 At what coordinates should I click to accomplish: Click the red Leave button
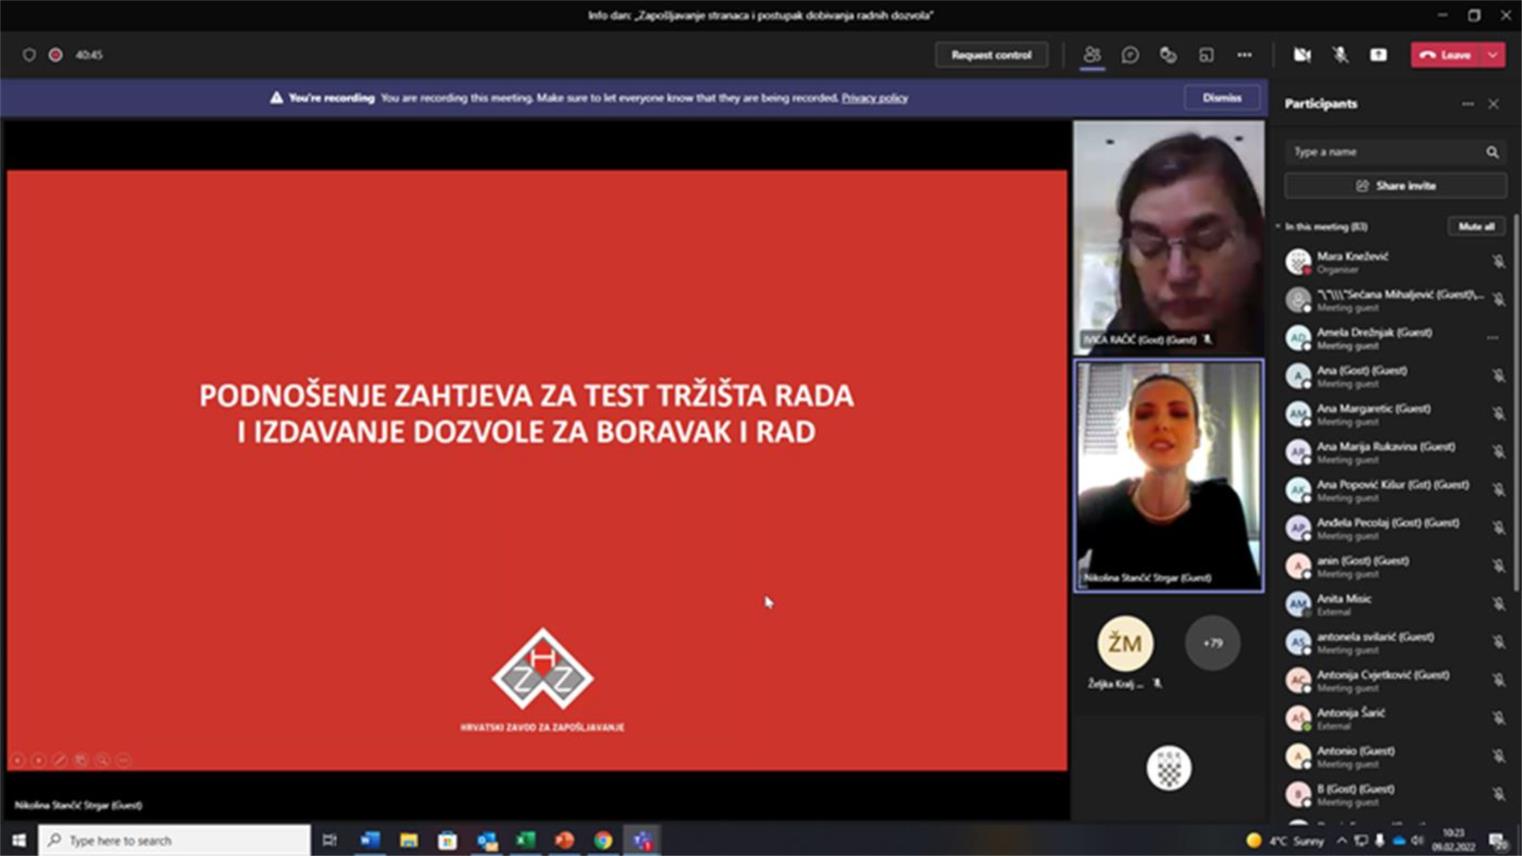pyautogui.click(x=1446, y=55)
